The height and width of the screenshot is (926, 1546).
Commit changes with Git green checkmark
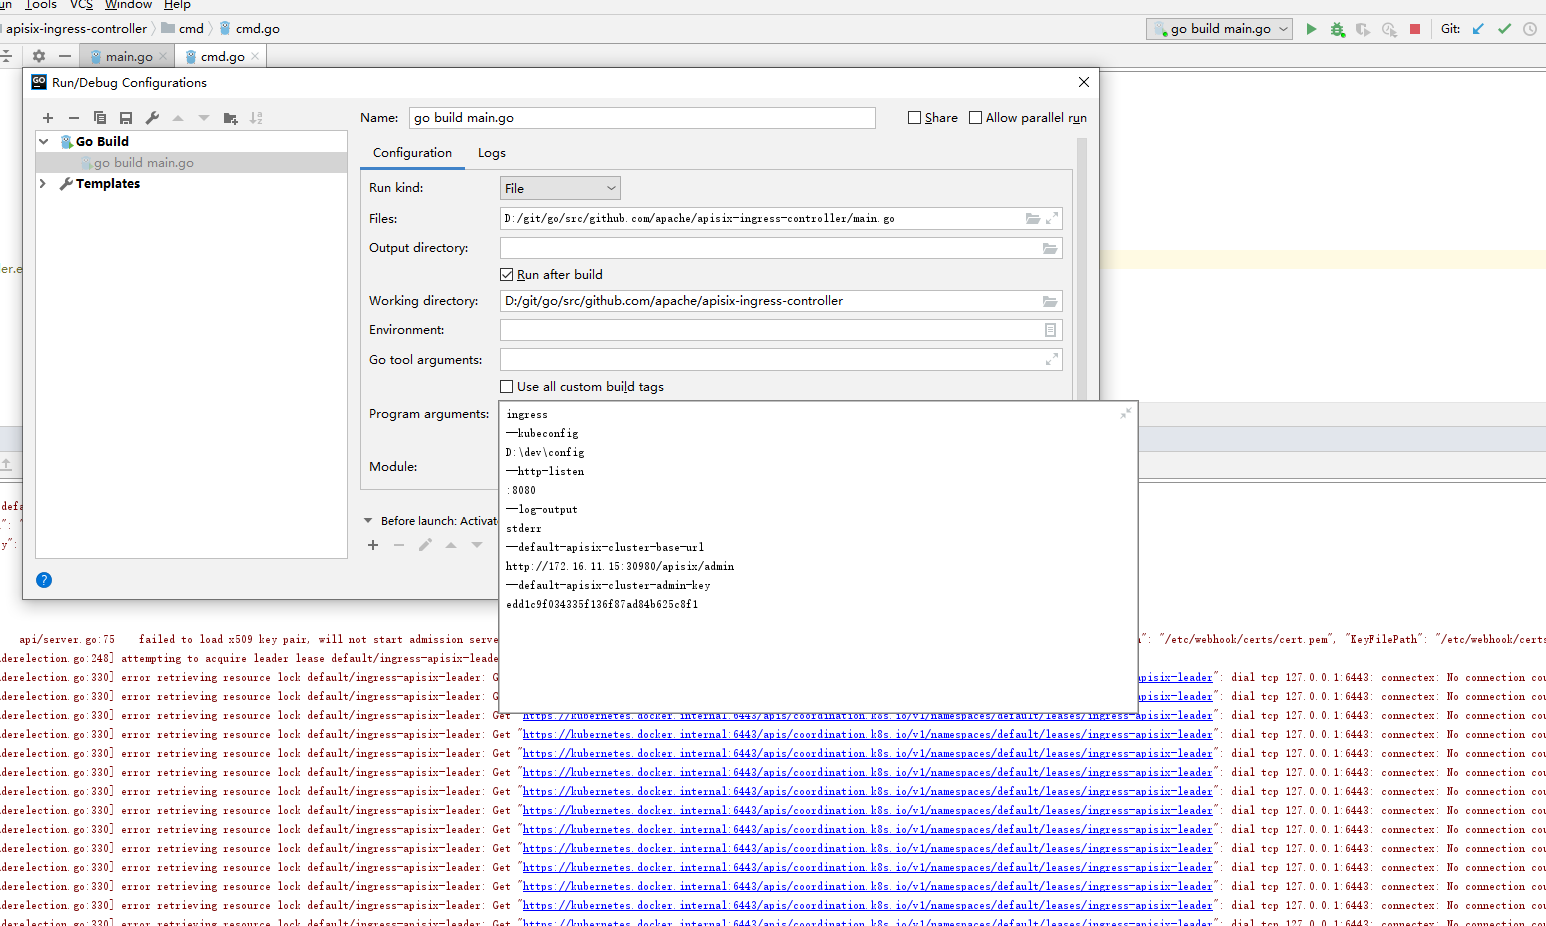(x=1504, y=29)
